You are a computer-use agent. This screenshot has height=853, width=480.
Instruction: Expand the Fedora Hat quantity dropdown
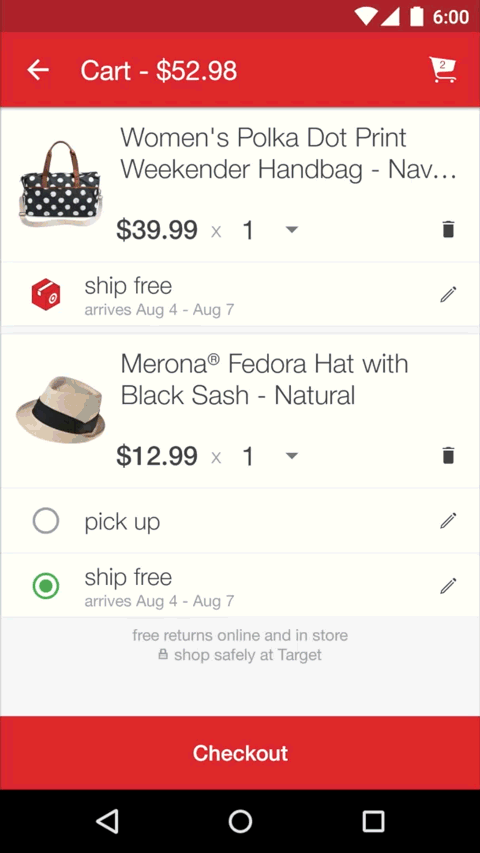click(292, 456)
